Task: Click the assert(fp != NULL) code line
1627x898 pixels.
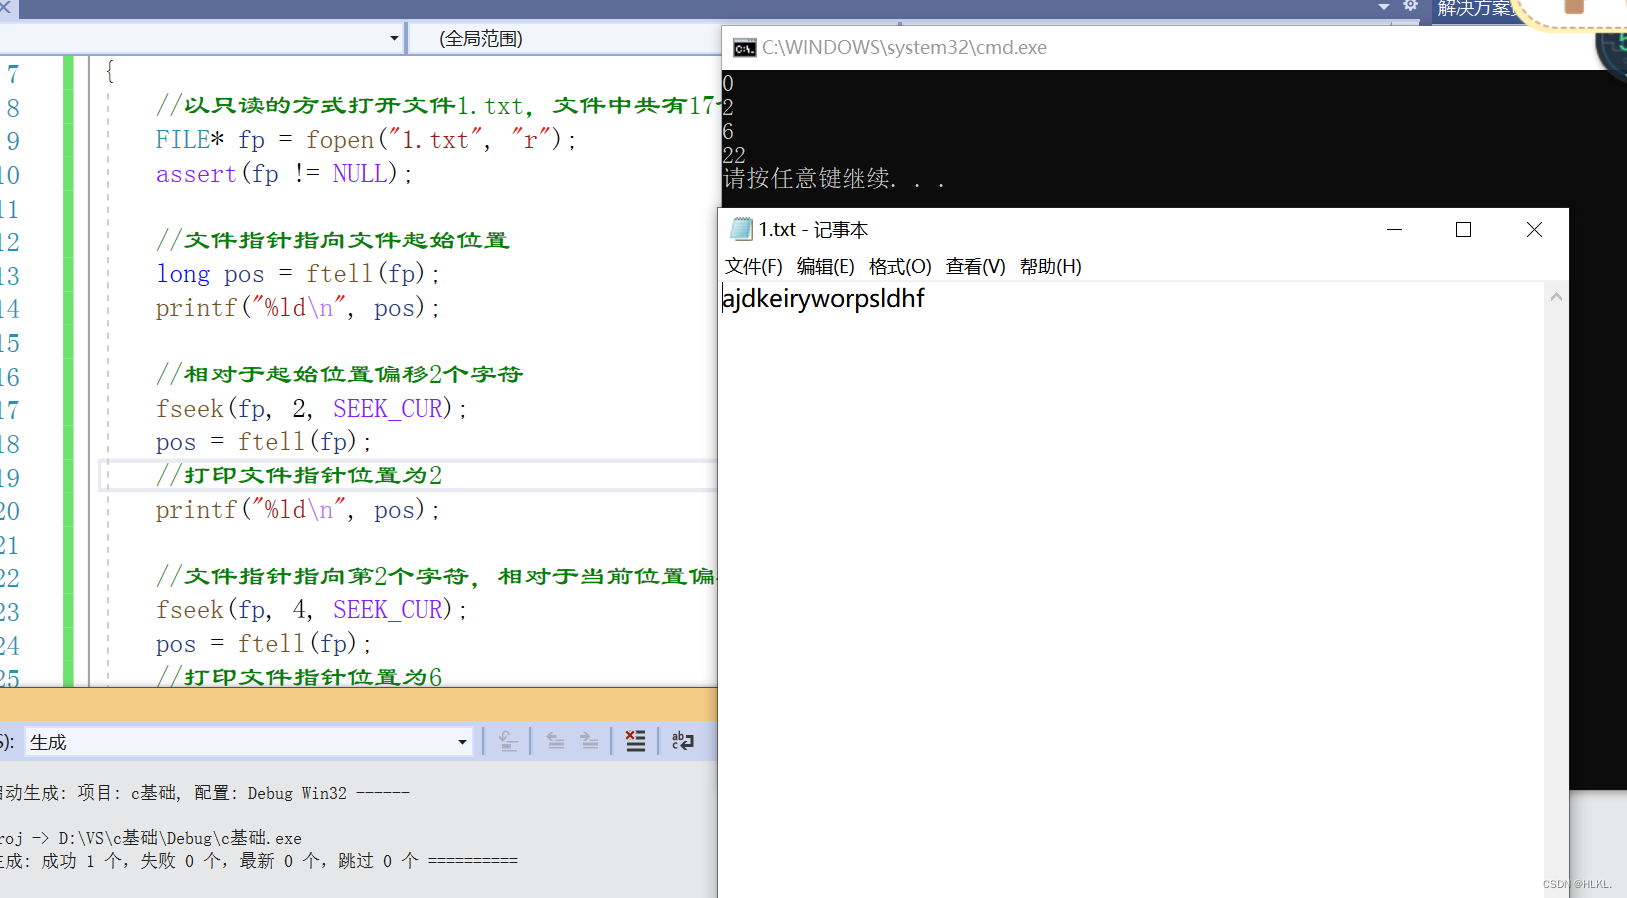Action: 284,173
